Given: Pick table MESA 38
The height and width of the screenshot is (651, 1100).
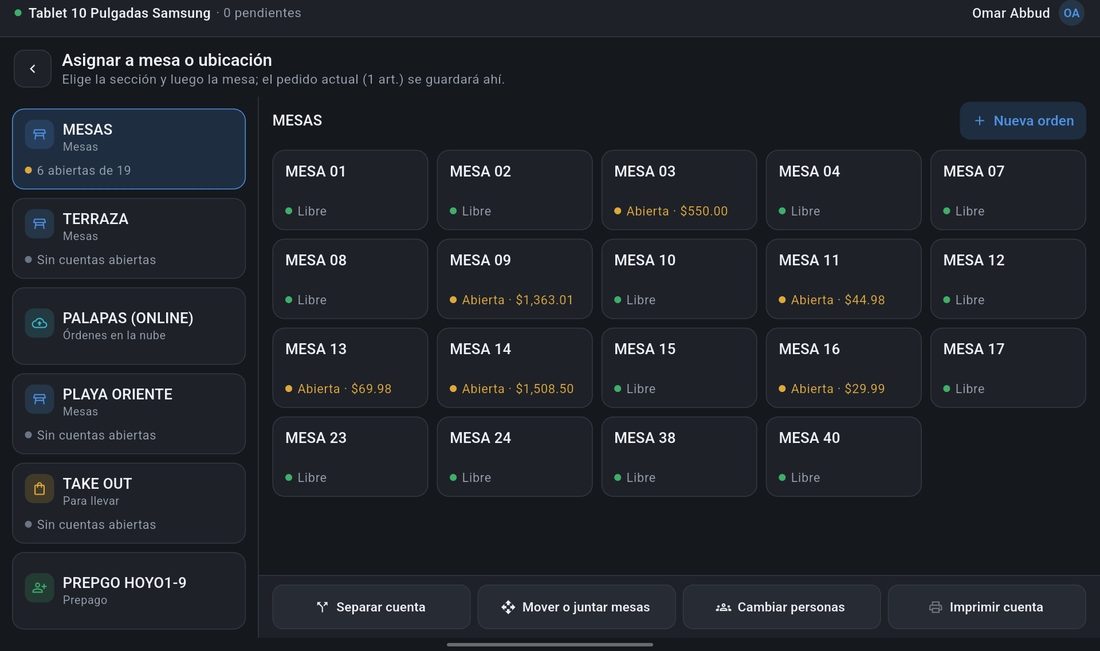Looking at the screenshot, I should coord(679,457).
